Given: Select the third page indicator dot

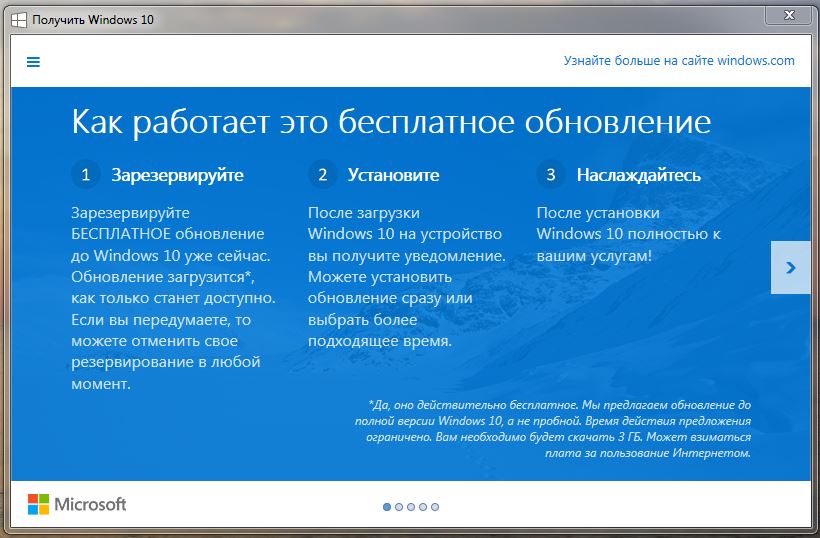Looking at the screenshot, I should [x=411, y=507].
